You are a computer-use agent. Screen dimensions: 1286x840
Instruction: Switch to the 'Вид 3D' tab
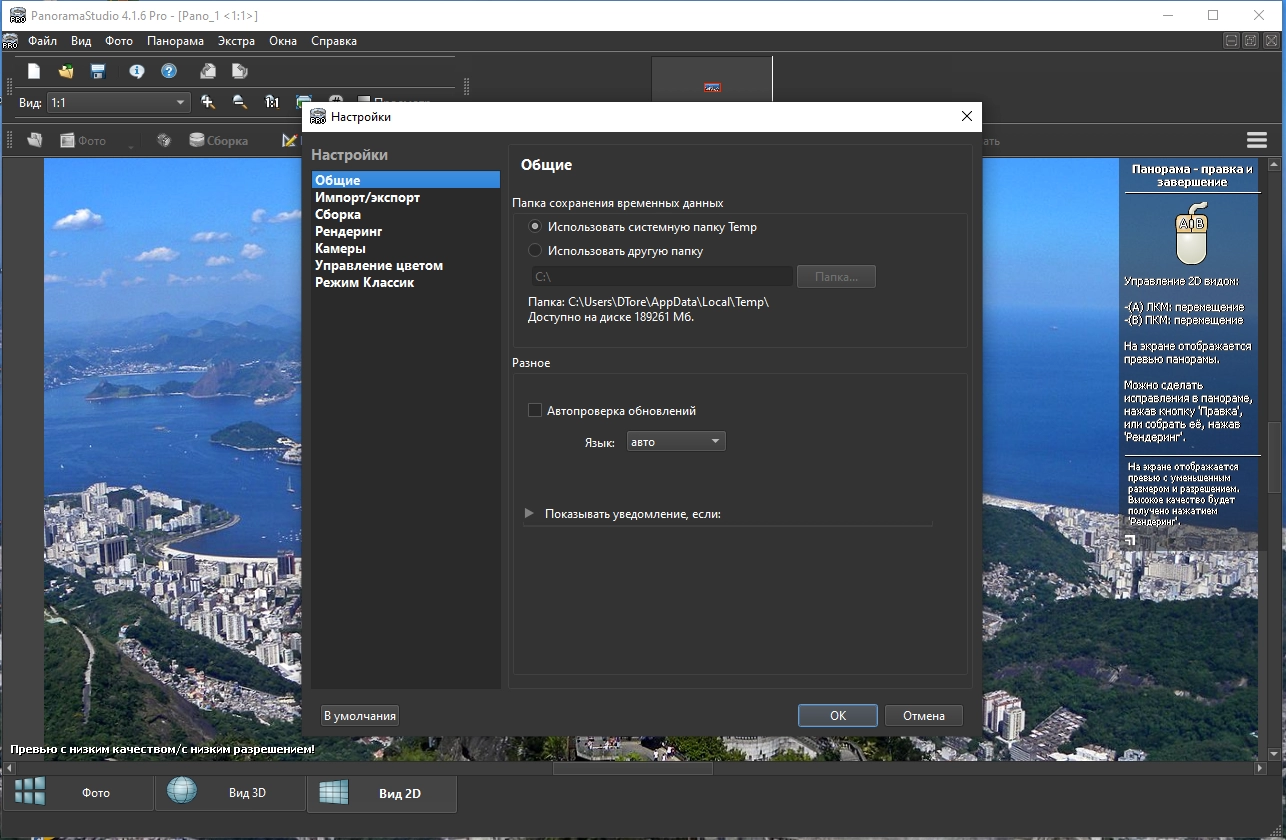tap(230, 793)
